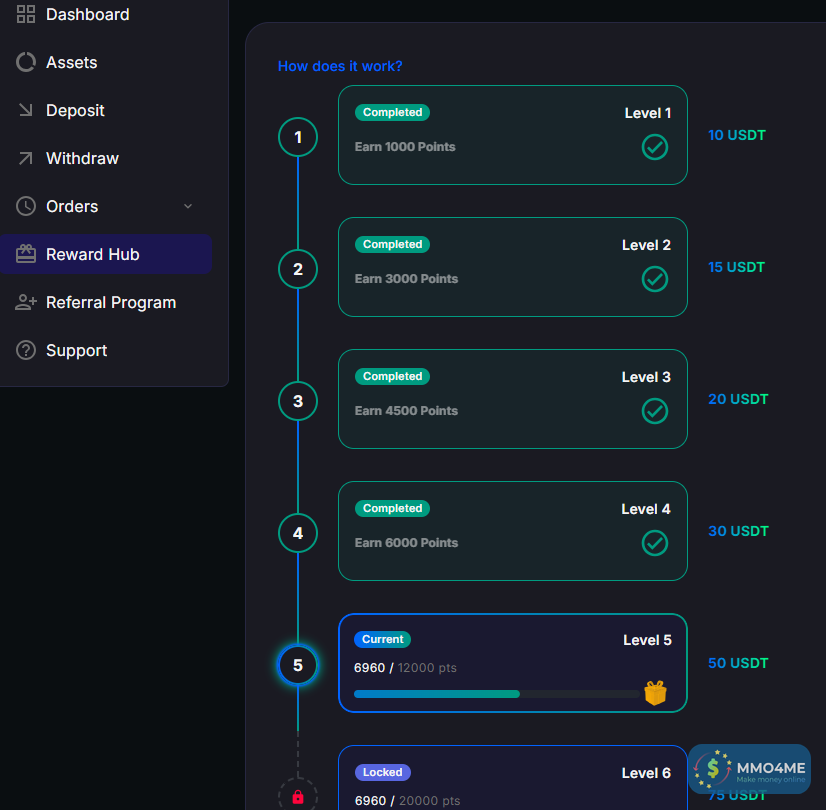This screenshot has height=810, width=826.
Task: Click the red lock icon
Action: pyautogui.click(x=298, y=797)
